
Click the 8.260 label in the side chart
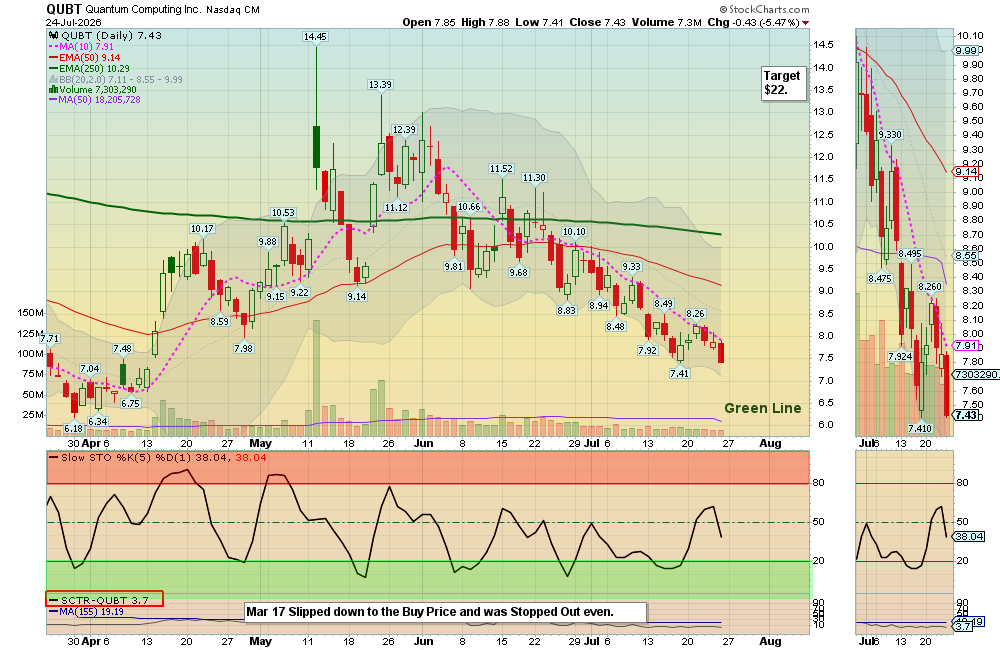coord(930,287)
